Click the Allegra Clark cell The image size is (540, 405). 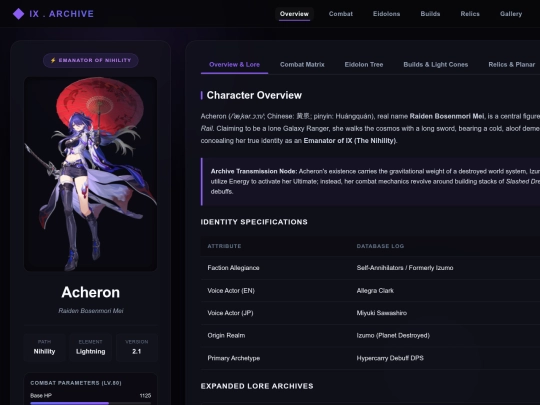click(375, 291)
